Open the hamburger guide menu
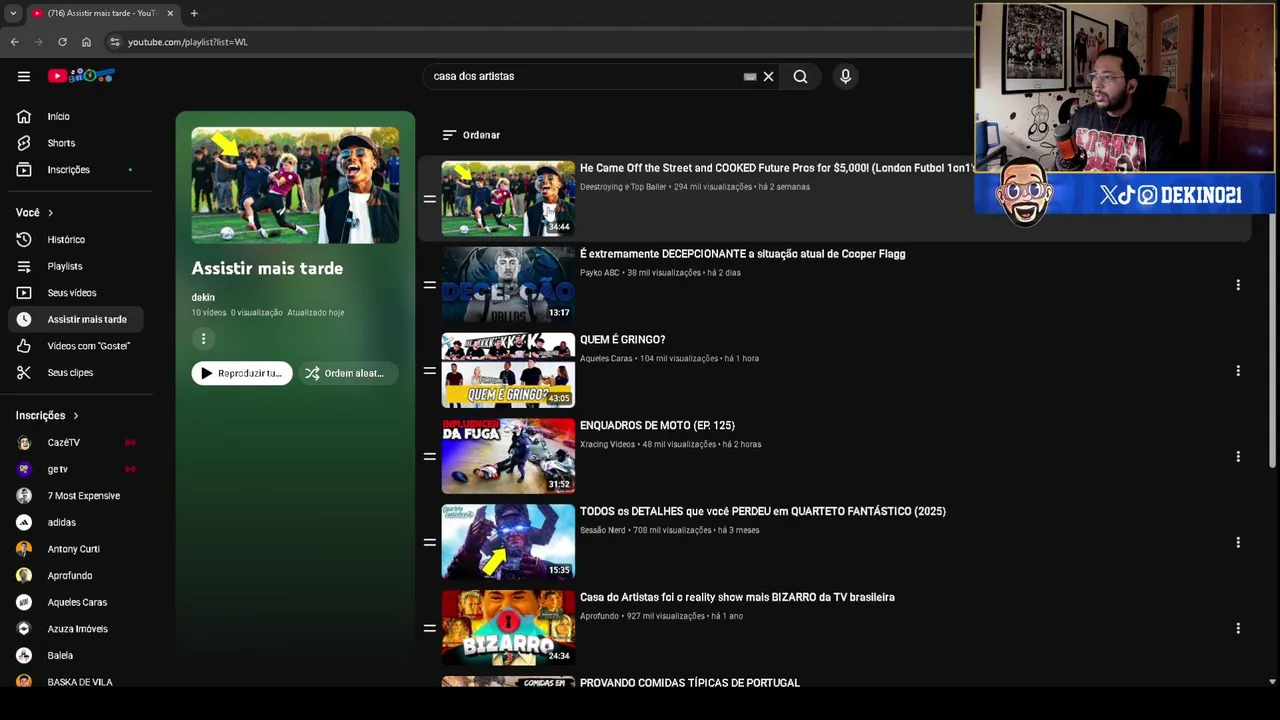Viewport: 1280px width, 720px height. pos(23,76)
